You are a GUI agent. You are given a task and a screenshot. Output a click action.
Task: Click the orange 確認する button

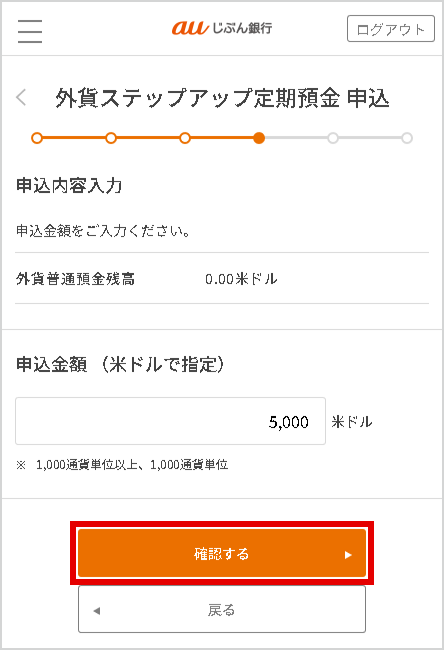pos(222,553)
